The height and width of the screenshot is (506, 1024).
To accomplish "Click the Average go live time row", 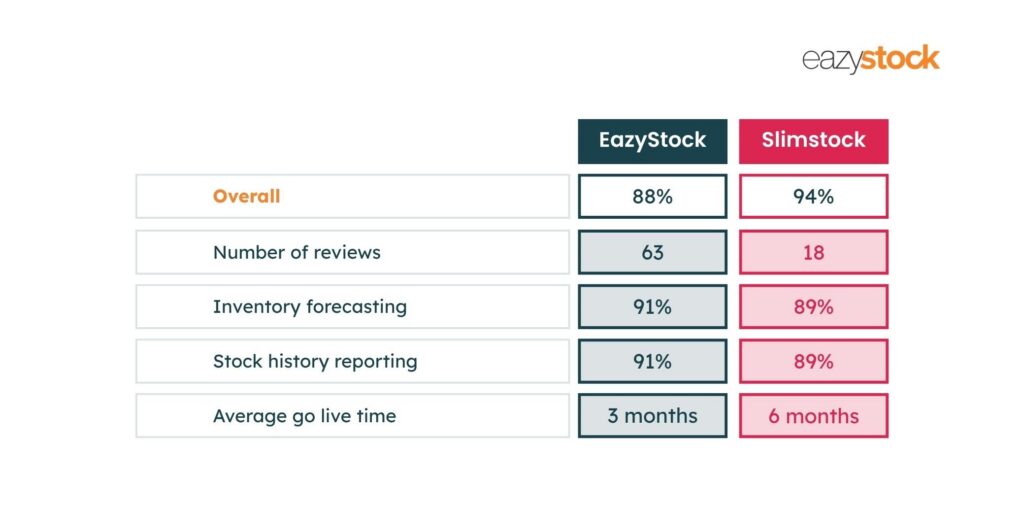I will [x=353, y=416].
